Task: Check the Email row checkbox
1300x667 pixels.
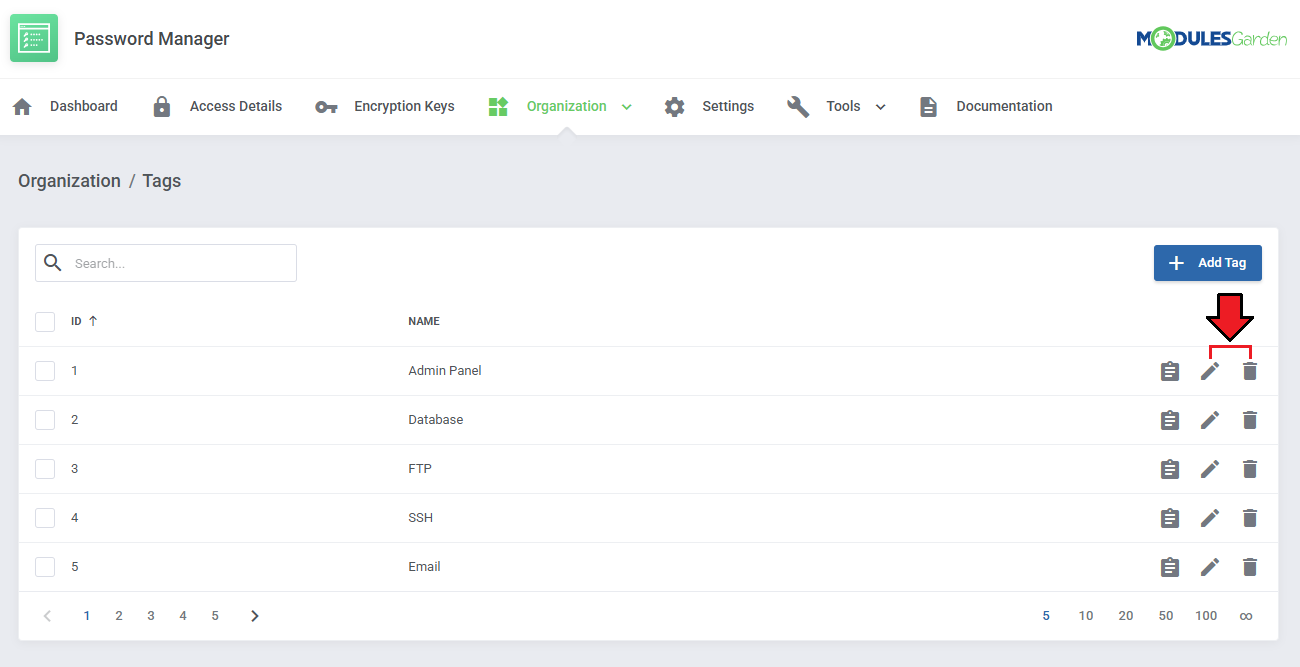Action: point(45,567)
